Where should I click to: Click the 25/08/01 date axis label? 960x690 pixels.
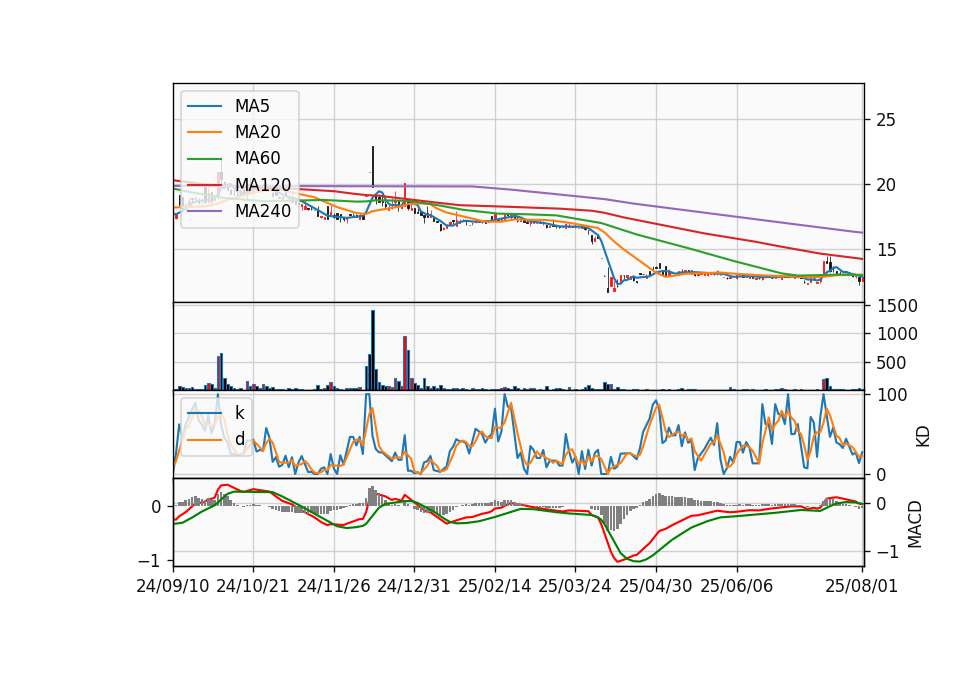pos(861,586)
